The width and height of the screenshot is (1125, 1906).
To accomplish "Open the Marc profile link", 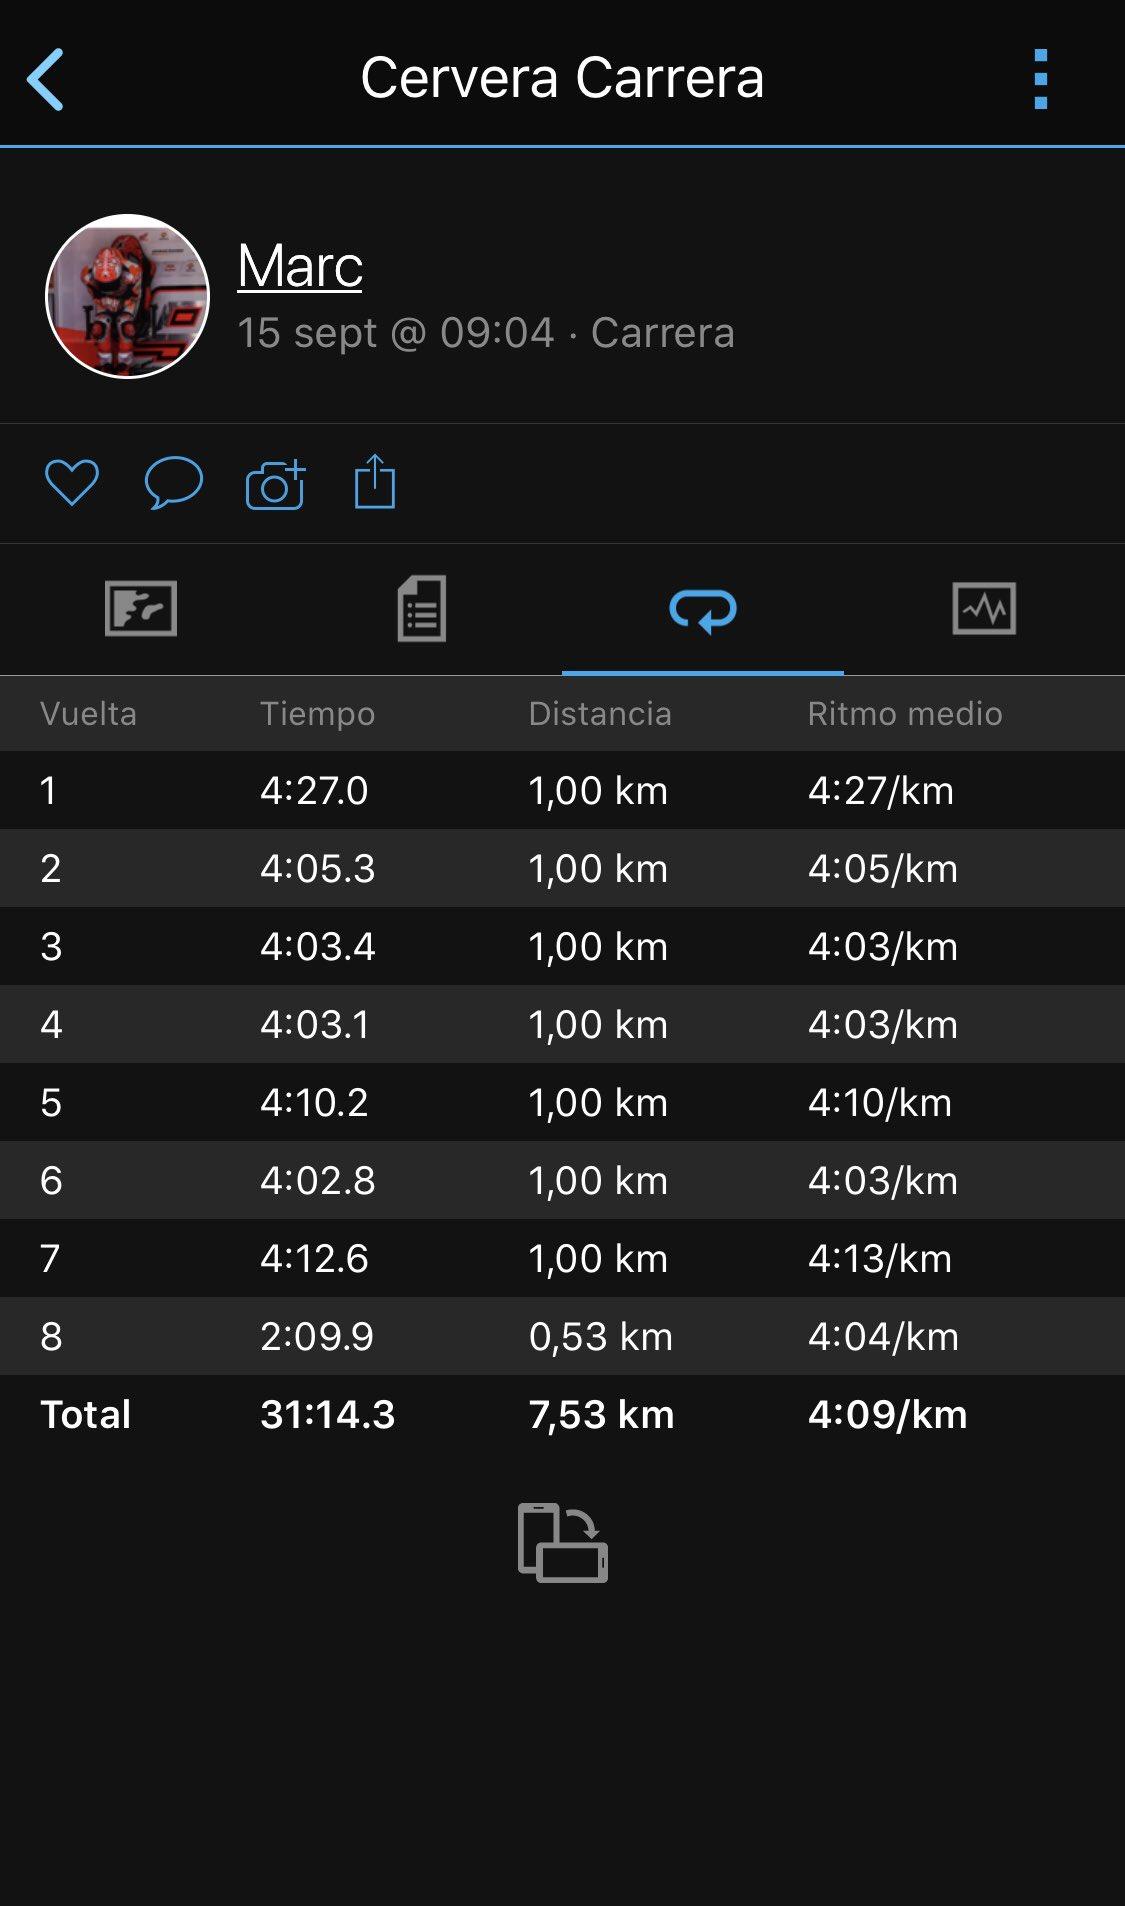I will coord(300,267).
